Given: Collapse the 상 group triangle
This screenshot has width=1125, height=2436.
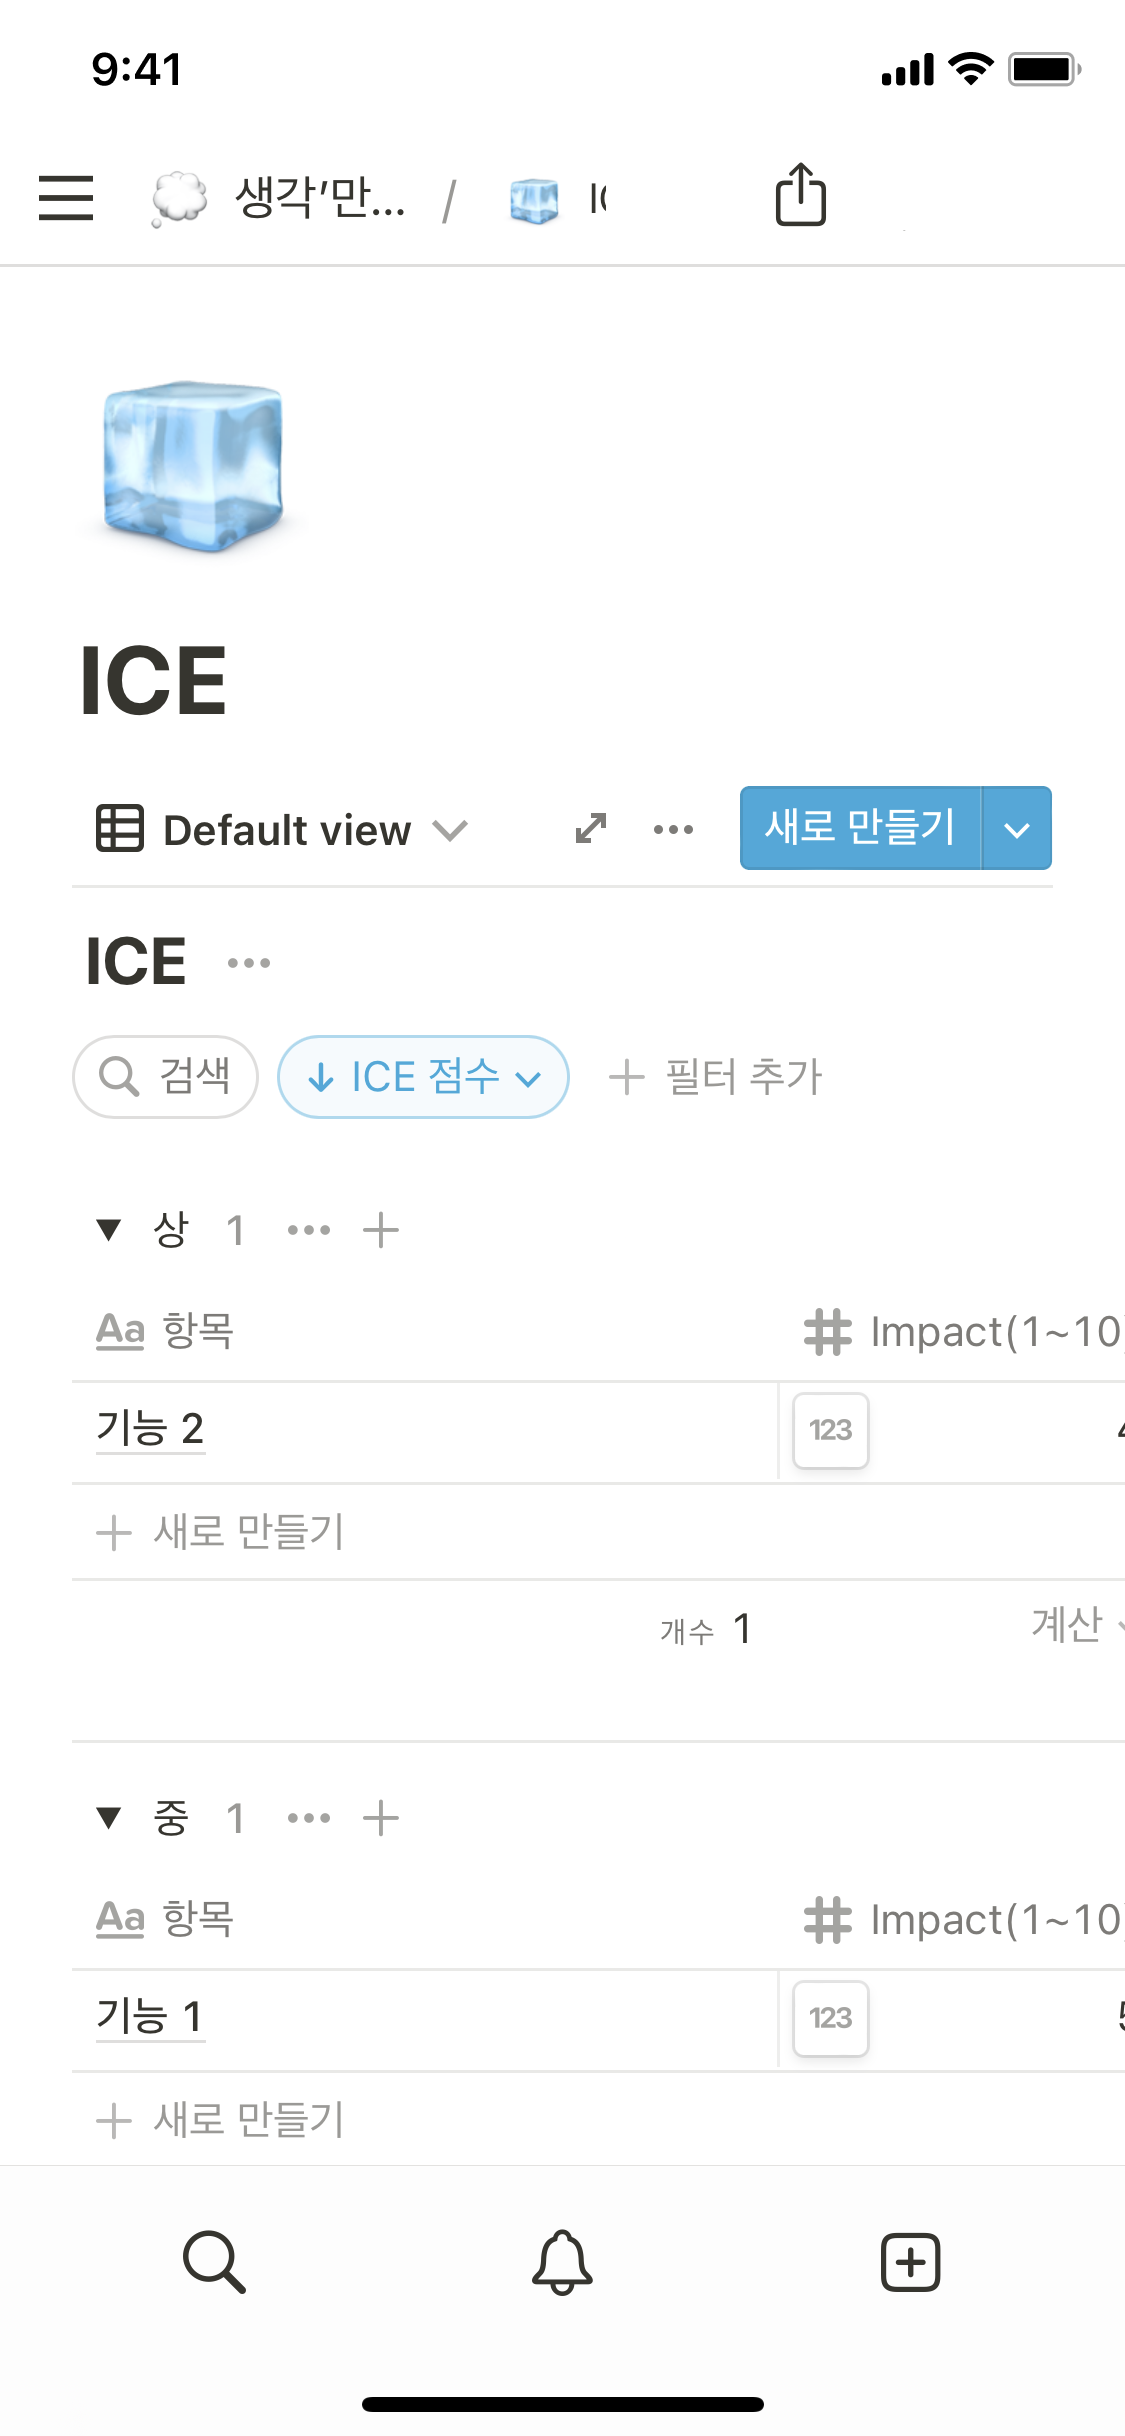Looking at the screenshot, I should (x=108, y=1230).
